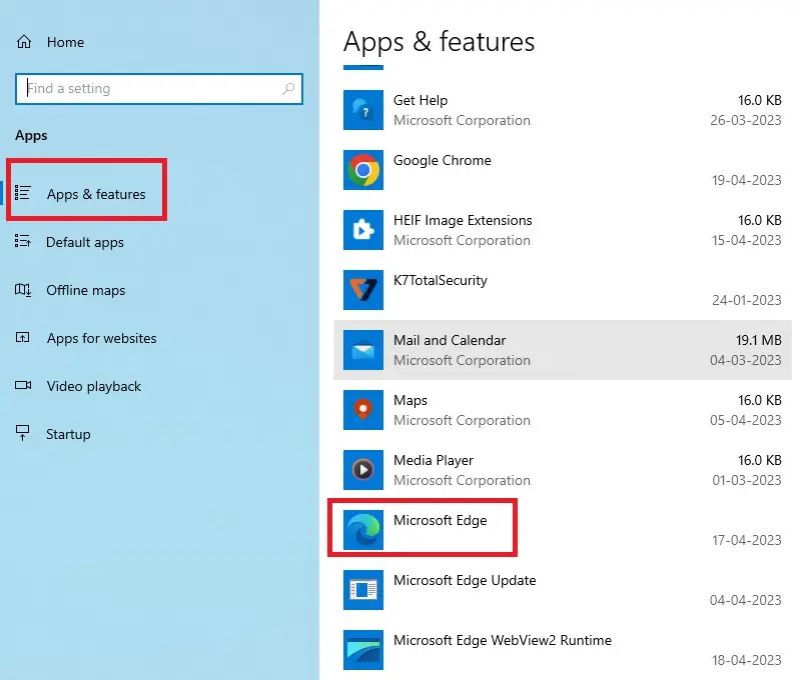This screenshot has width=800, height=680.
Task: Click the Google Chrome app icon
Action: coord(362,170)
